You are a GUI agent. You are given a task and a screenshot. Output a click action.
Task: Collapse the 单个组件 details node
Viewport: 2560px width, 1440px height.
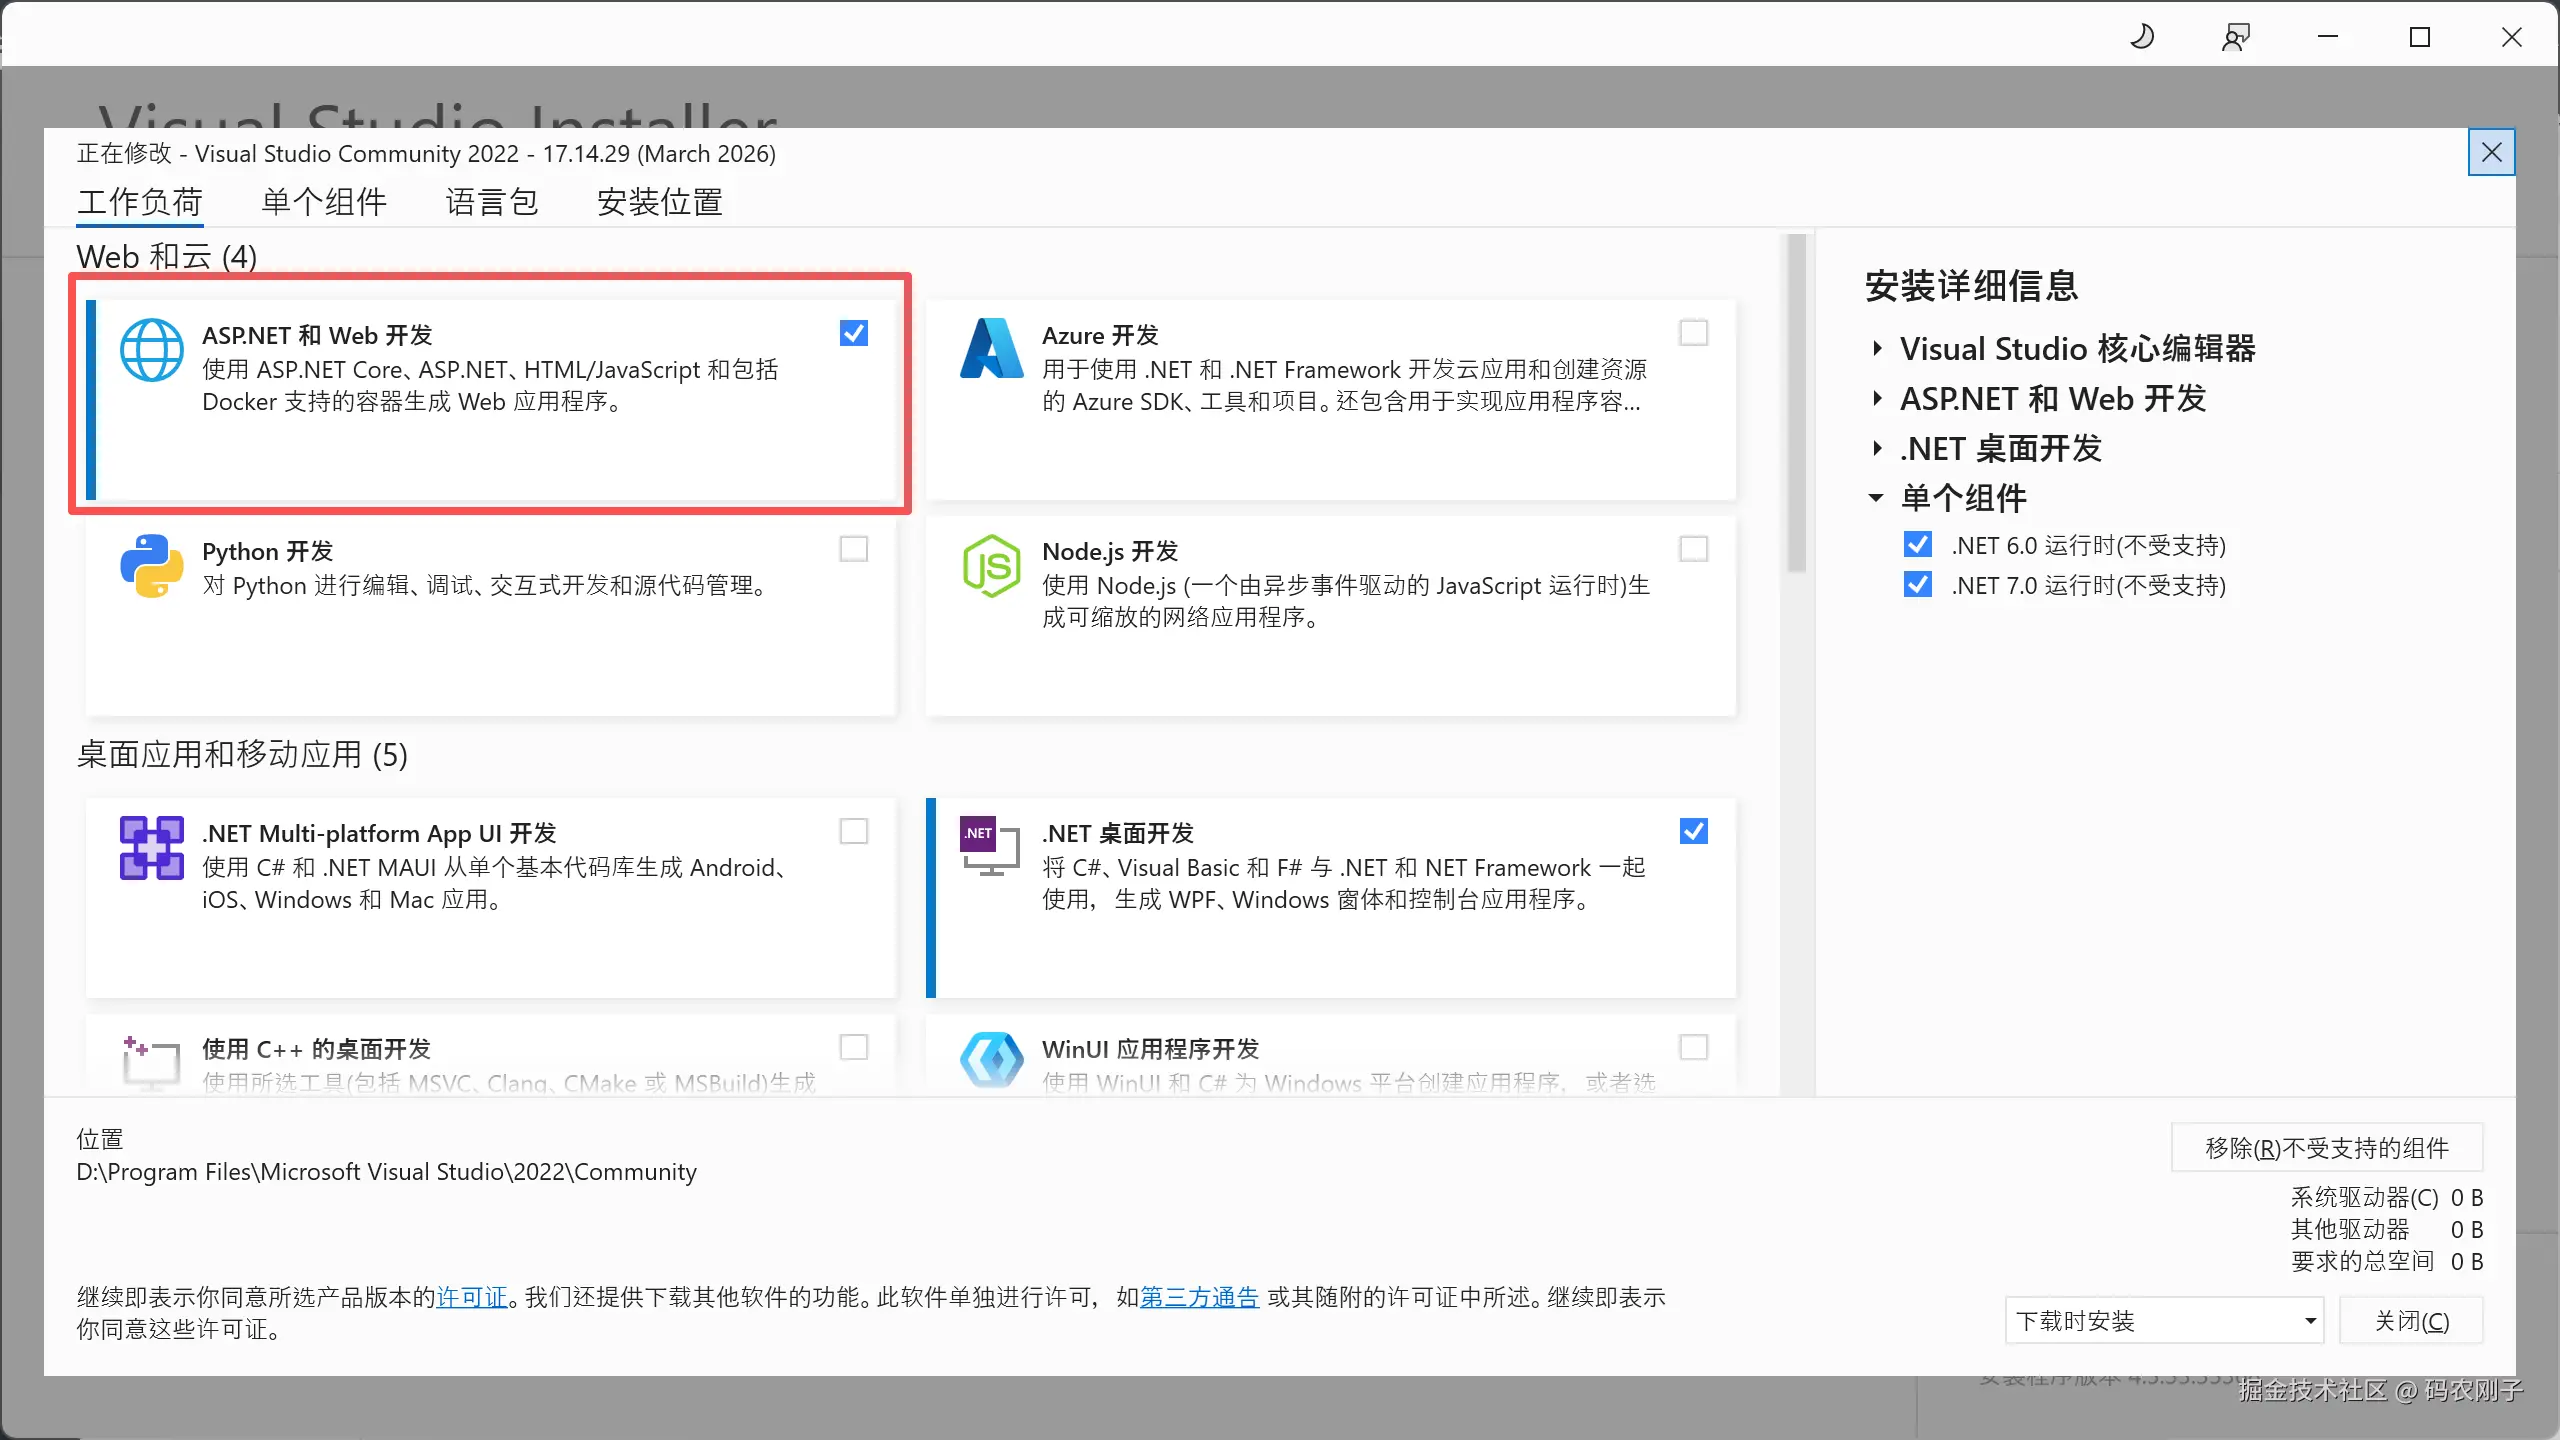(1877, 498)
